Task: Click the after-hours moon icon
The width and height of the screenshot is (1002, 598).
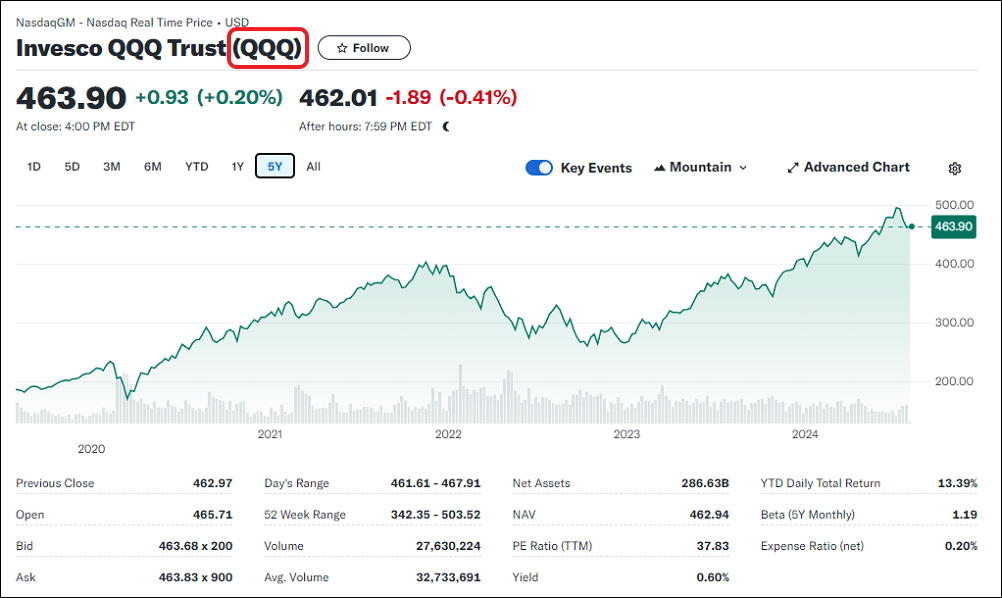Action: (x=446, y=126)
